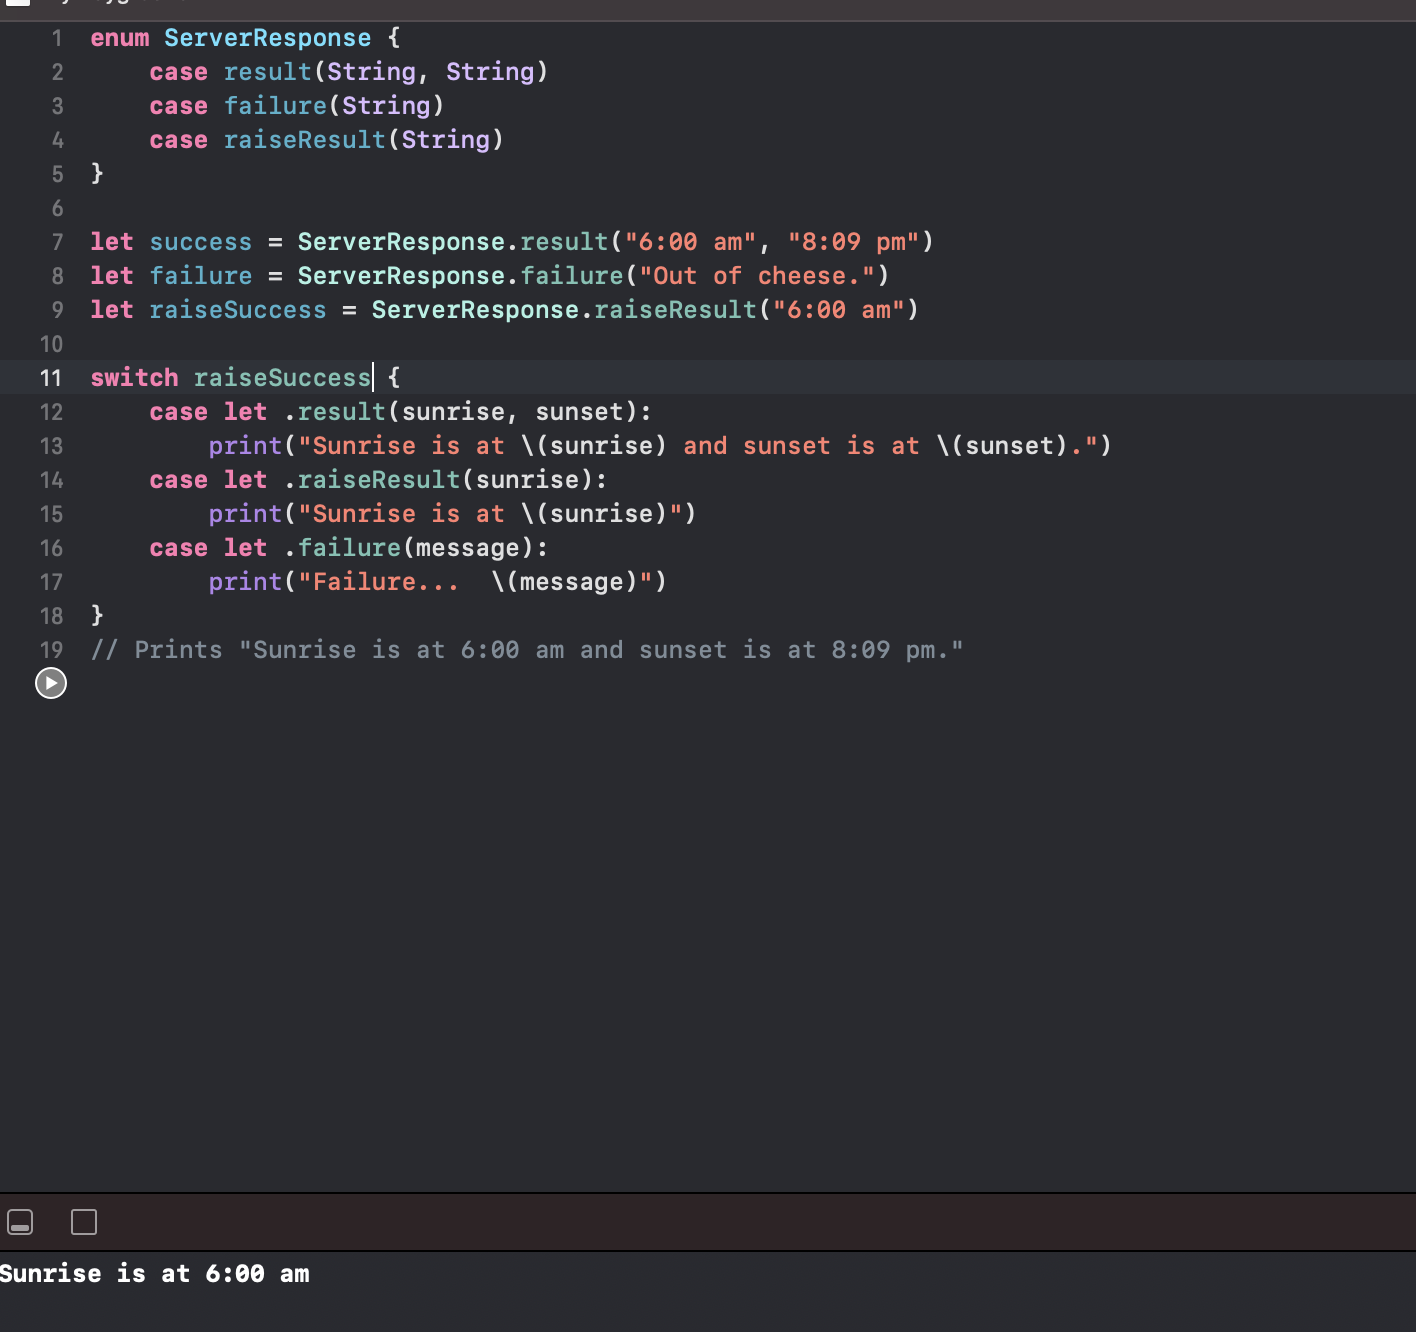Image resolution: width=1416 pixels, height=1332 pixels.
Task: Click console output 'Sunrise is at 6:00 am'
Action: [x=155, y=1274]
